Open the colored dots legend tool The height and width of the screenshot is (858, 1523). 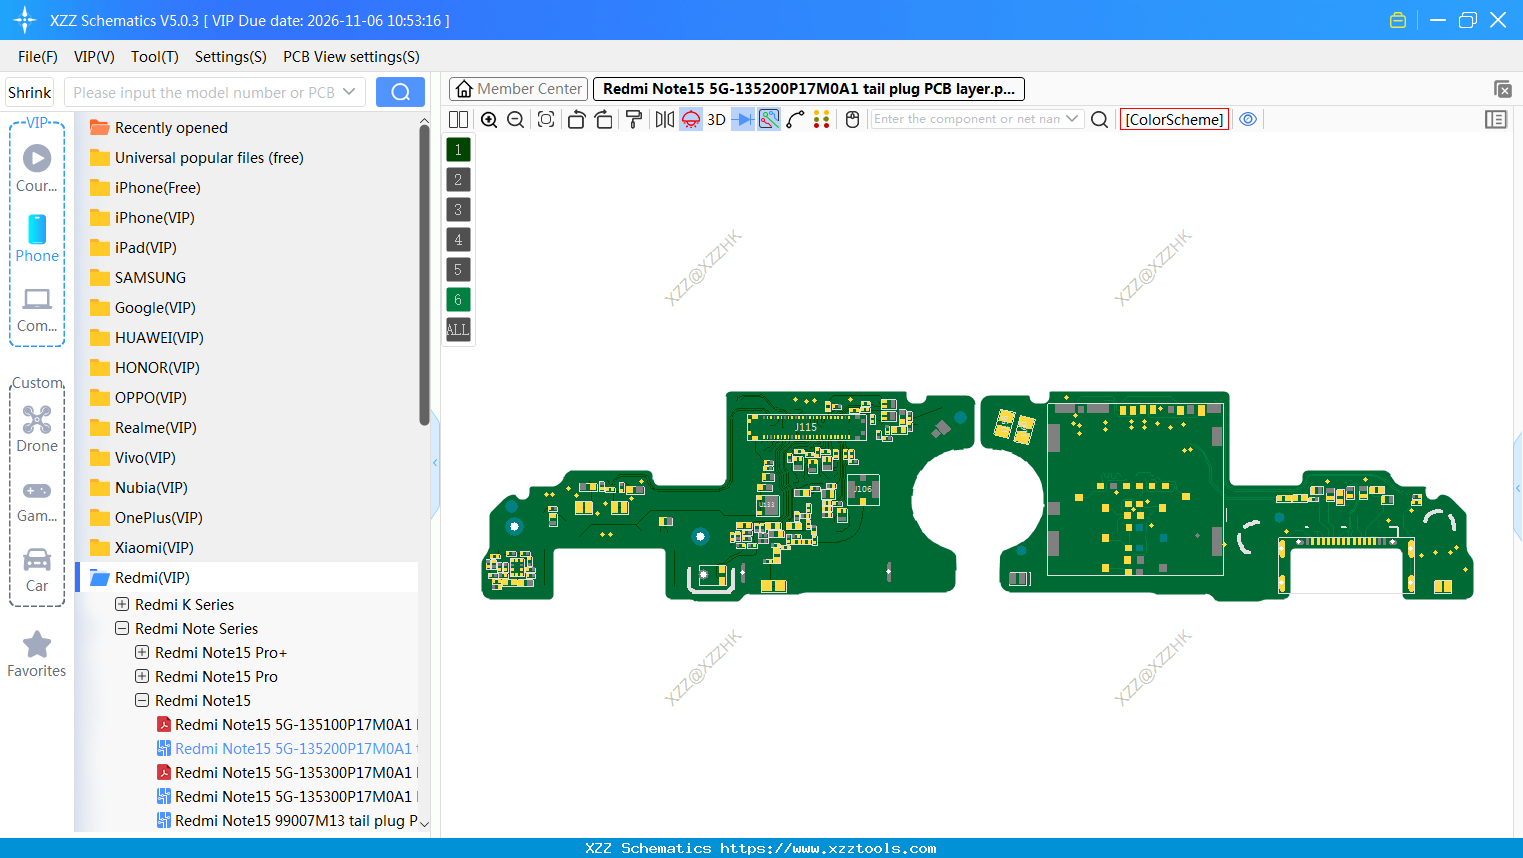(x=822, y=119)
